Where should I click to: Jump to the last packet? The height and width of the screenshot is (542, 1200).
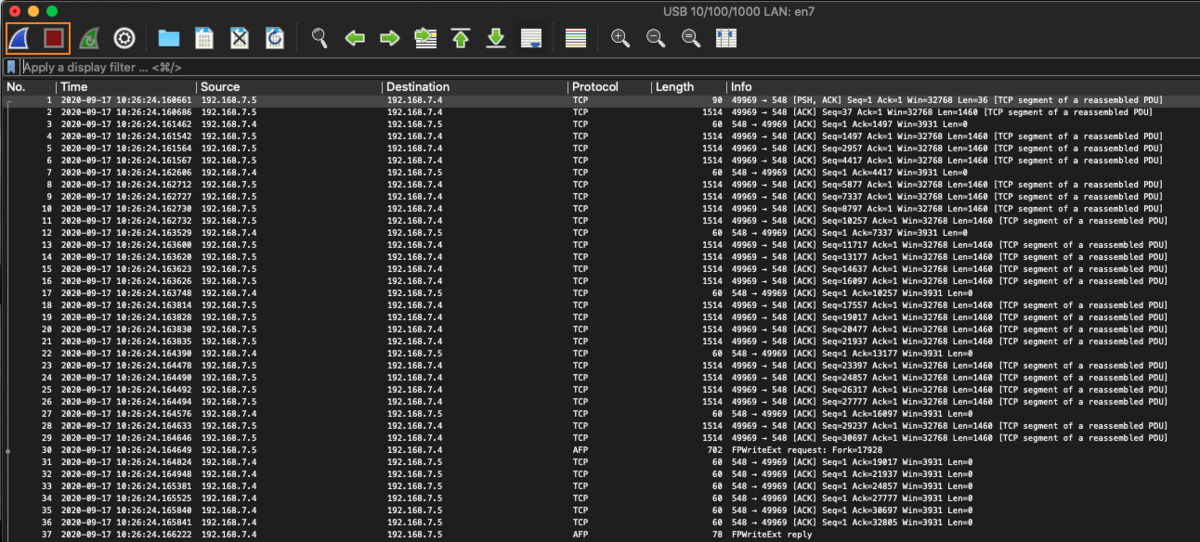[x=496, y=38]
